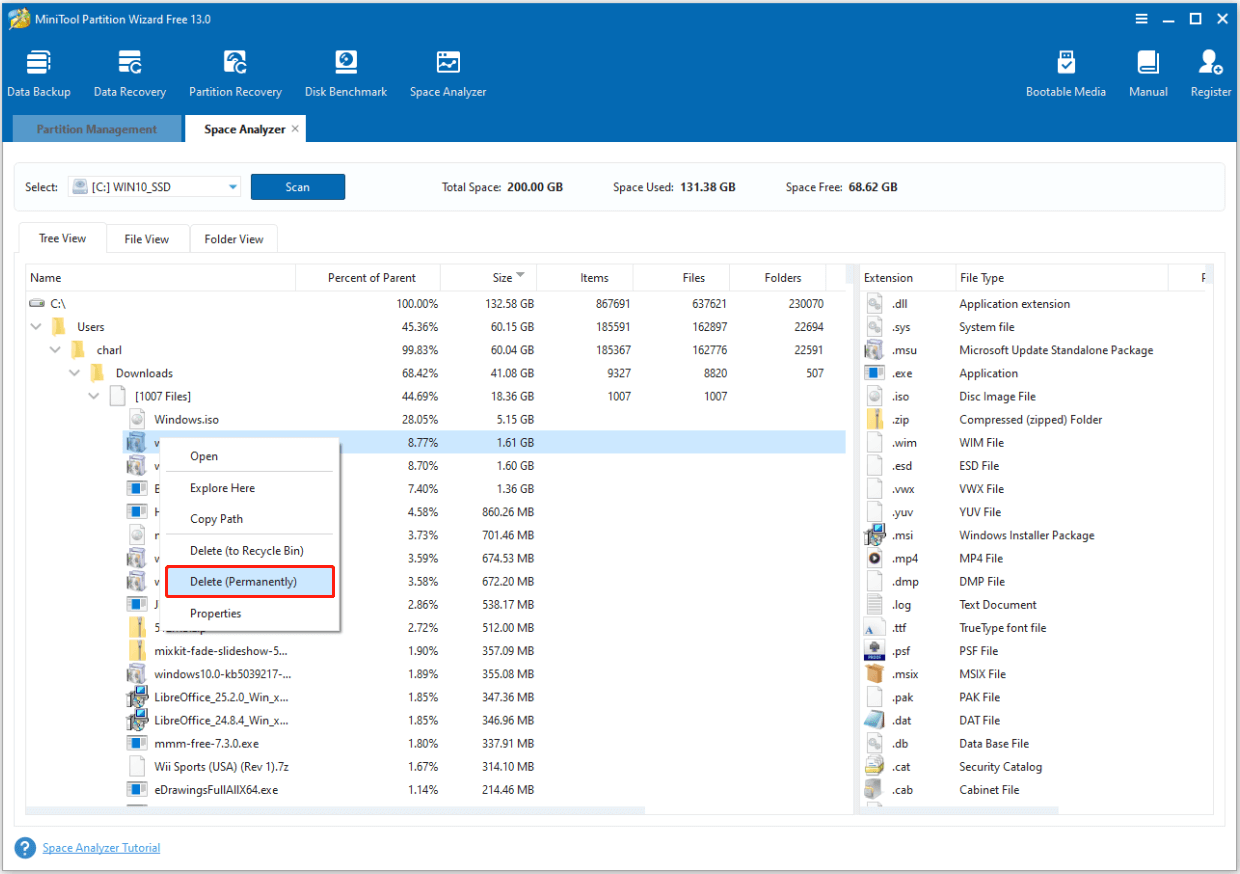
Task: Open the Bootable Media creator
Action: (x=1065, y=70)
